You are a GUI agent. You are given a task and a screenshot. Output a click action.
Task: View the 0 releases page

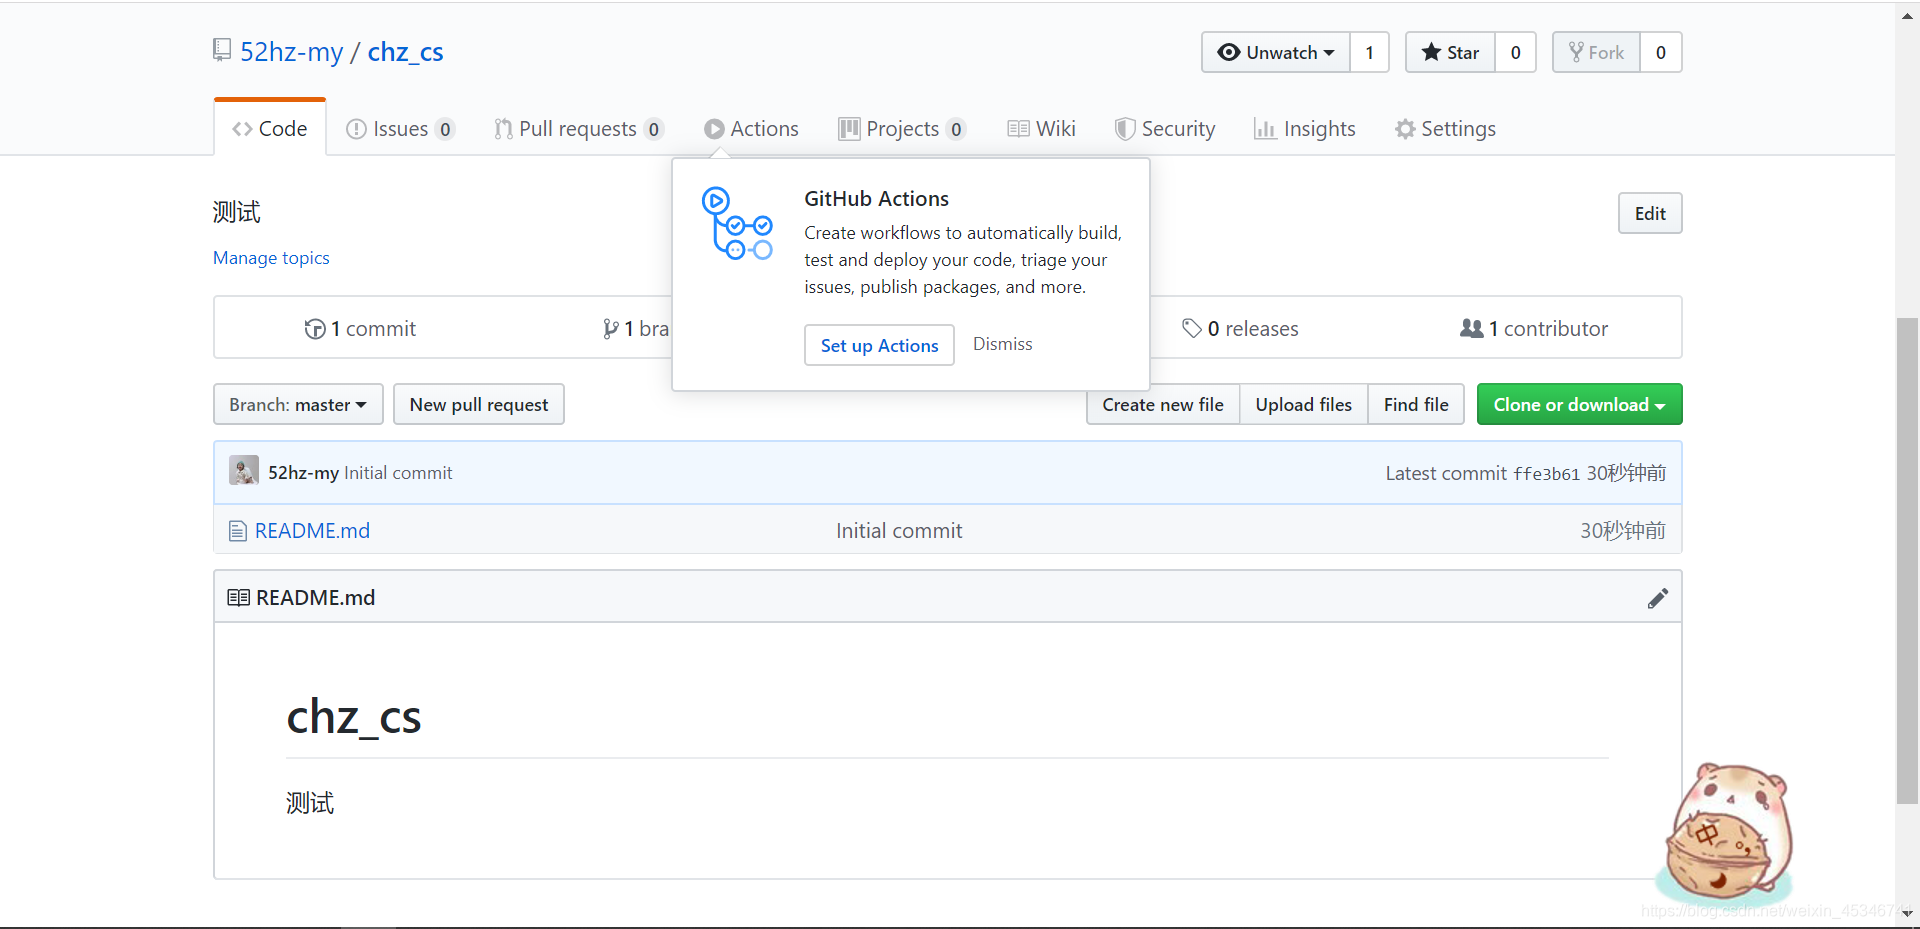(1240, 329)
